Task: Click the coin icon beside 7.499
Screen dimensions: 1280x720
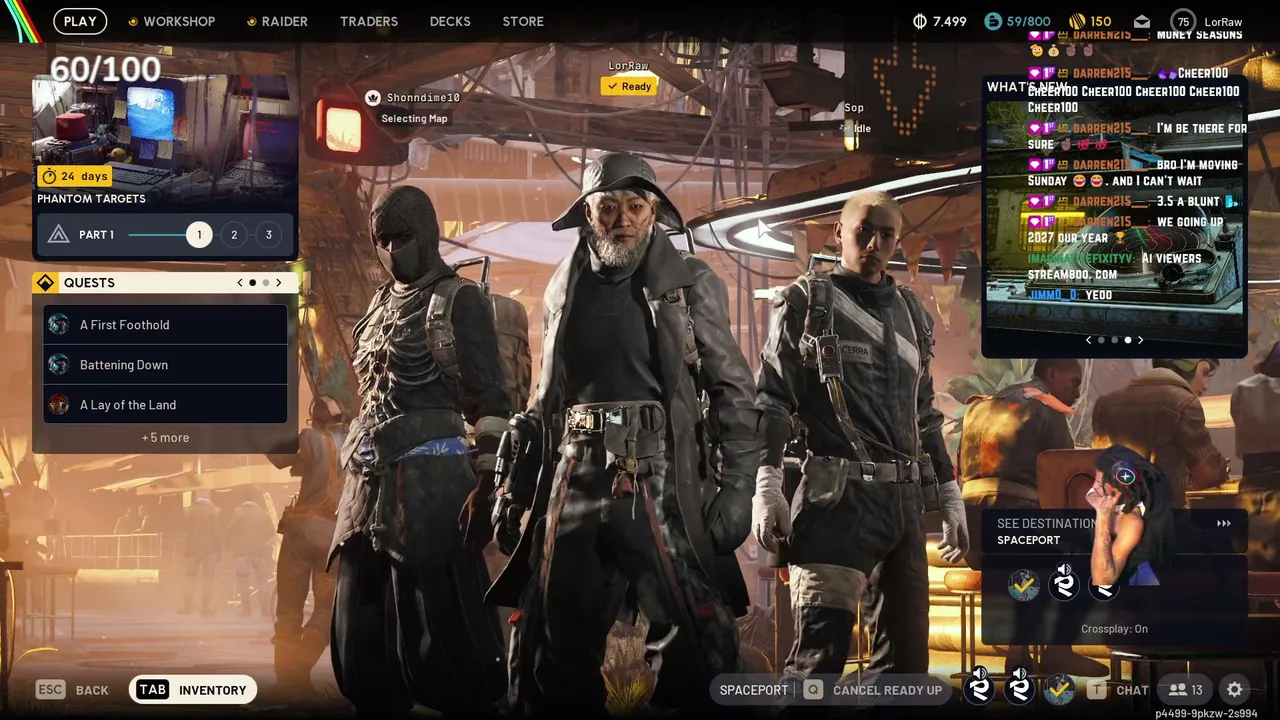Action: [920, 21]
